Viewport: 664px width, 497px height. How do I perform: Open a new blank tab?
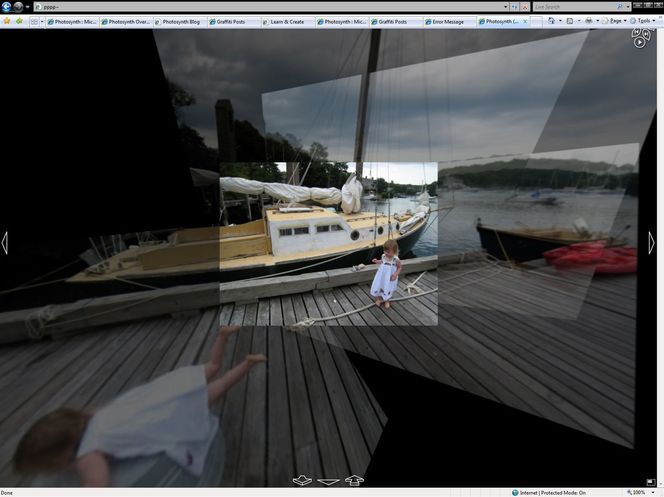[536, 22]
